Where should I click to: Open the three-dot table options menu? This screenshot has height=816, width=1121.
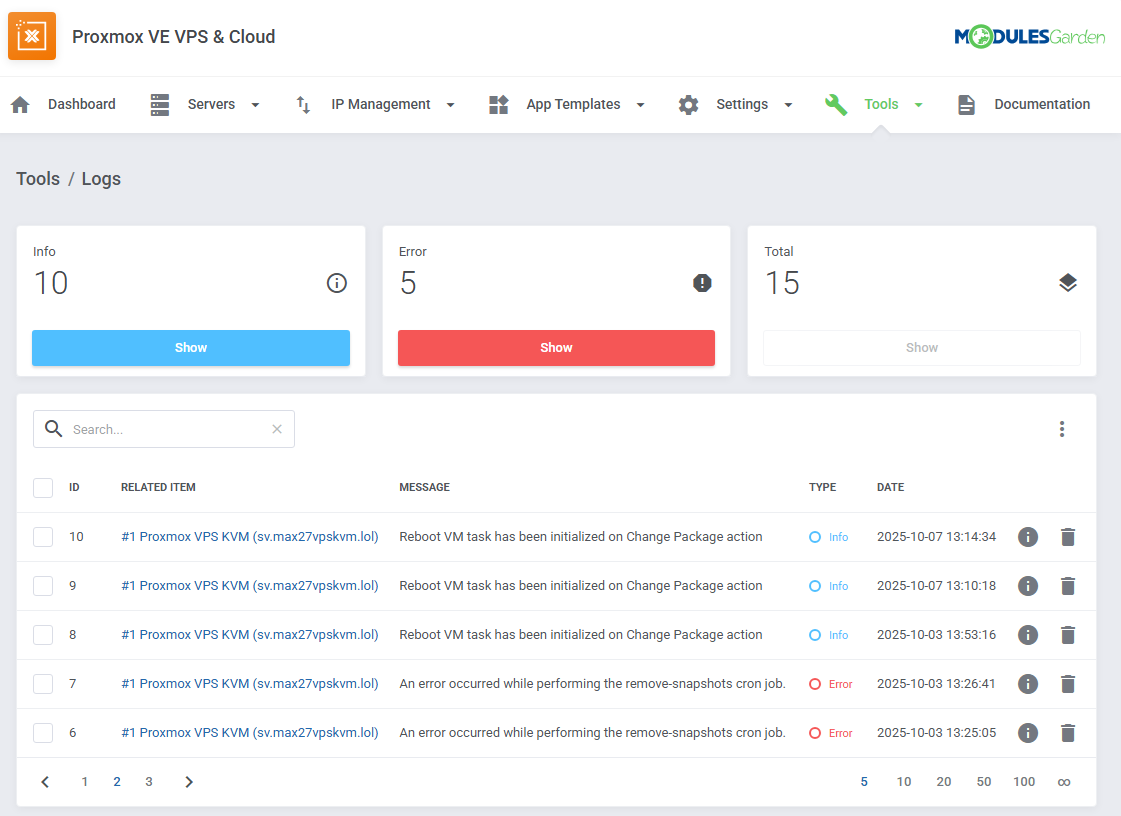coord(1061,429)
